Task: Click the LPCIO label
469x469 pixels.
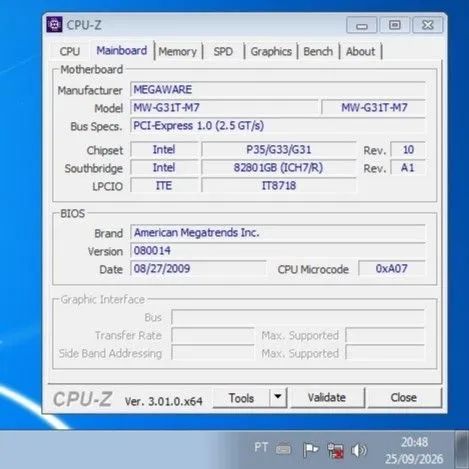Action: coord(107,187)
